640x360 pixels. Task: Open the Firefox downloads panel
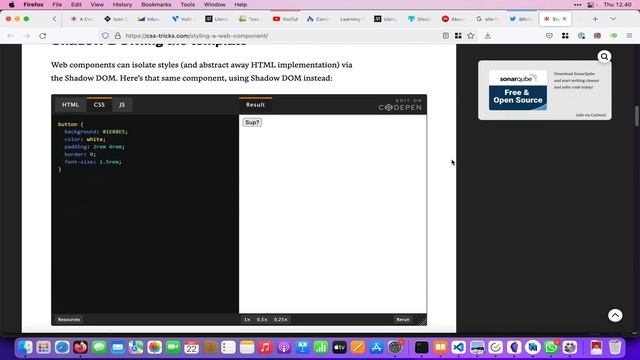coord(488,36)
